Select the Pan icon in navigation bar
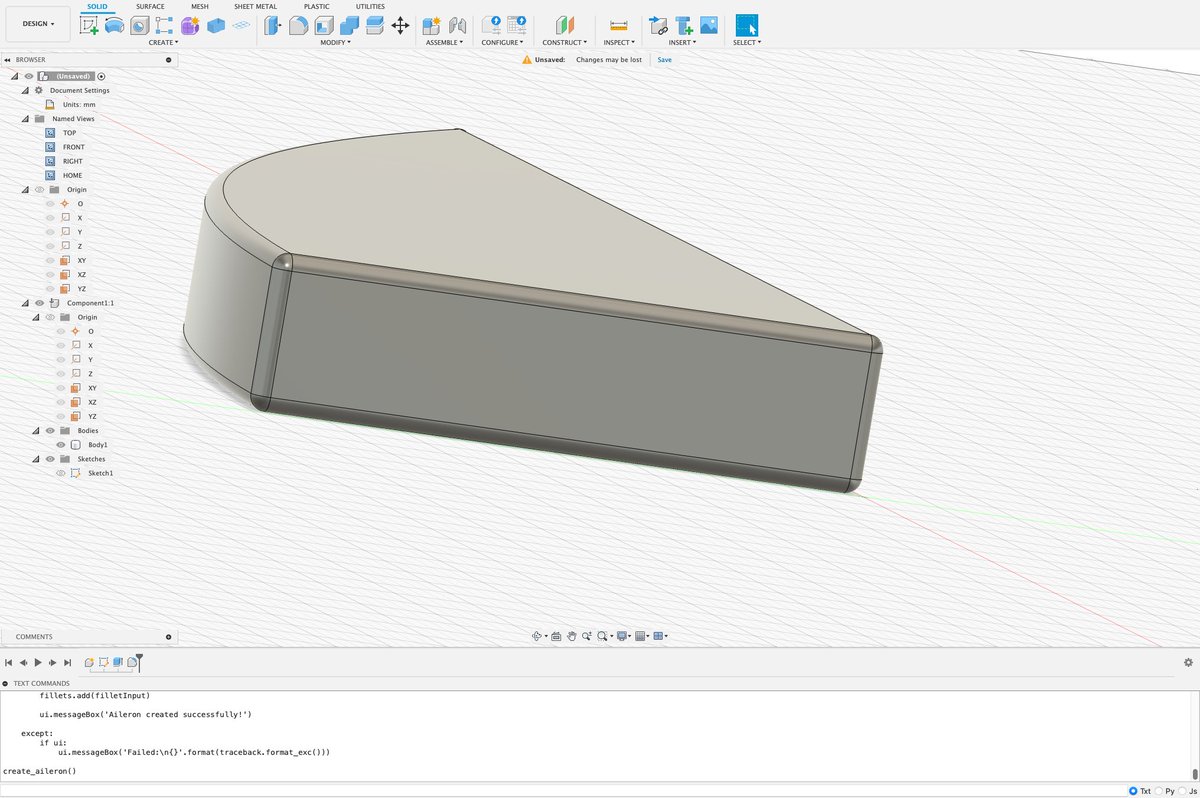1200x798 pixels. point(572,637)
